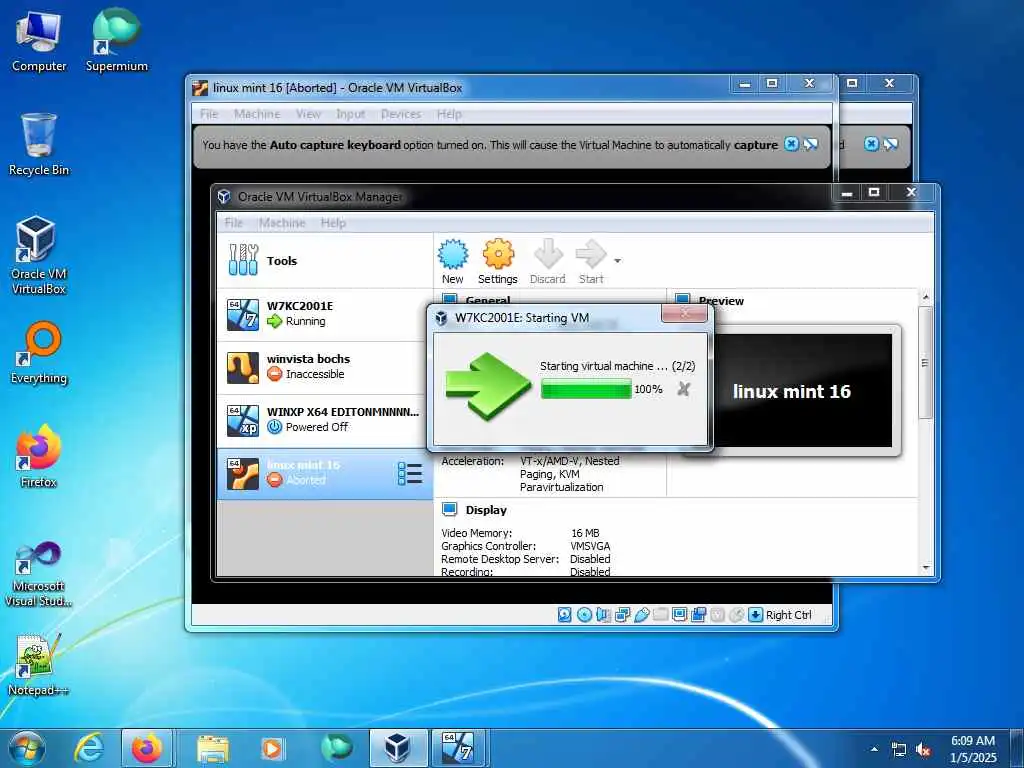Open the Everything desktop shortcut
Viewport: 1024px width, 768px height.
(x=39, y=353)
